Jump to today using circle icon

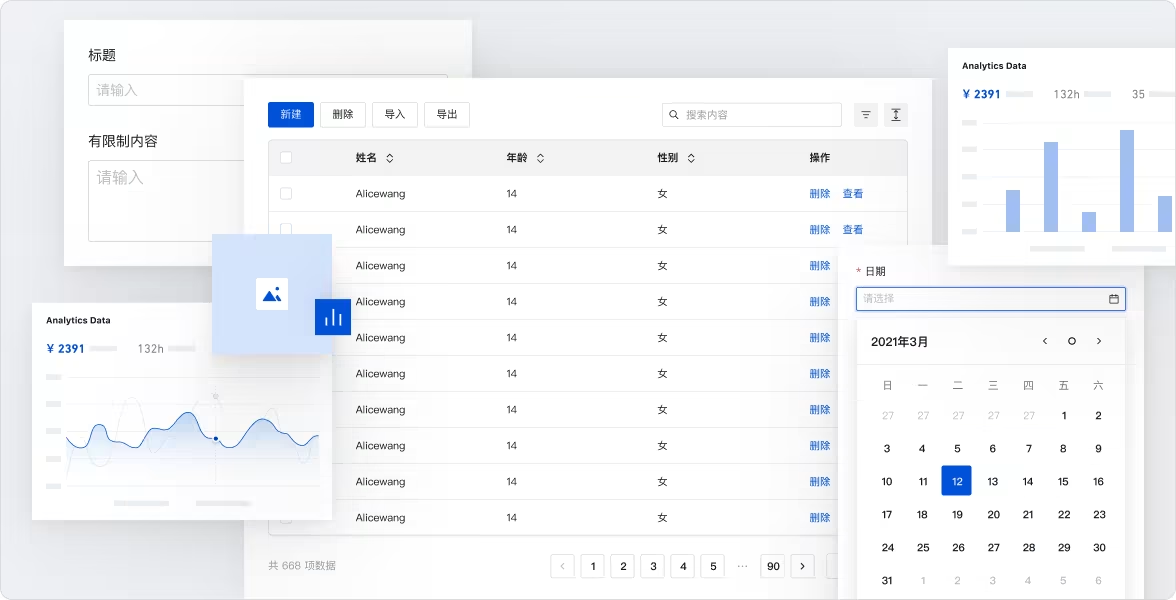[1072, 341]
